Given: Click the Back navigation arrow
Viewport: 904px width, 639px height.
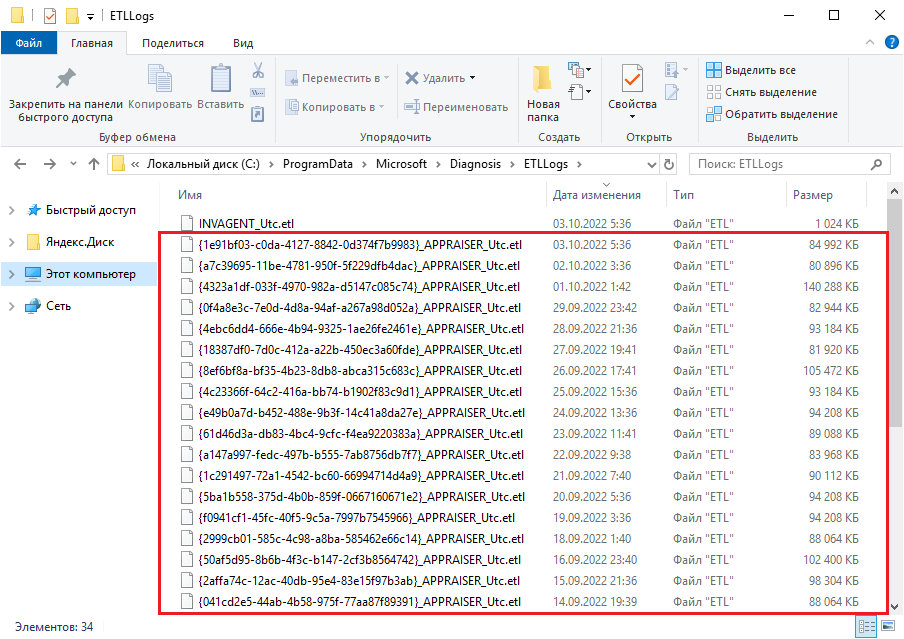Looking at the screenshot, I should (20, 164).
